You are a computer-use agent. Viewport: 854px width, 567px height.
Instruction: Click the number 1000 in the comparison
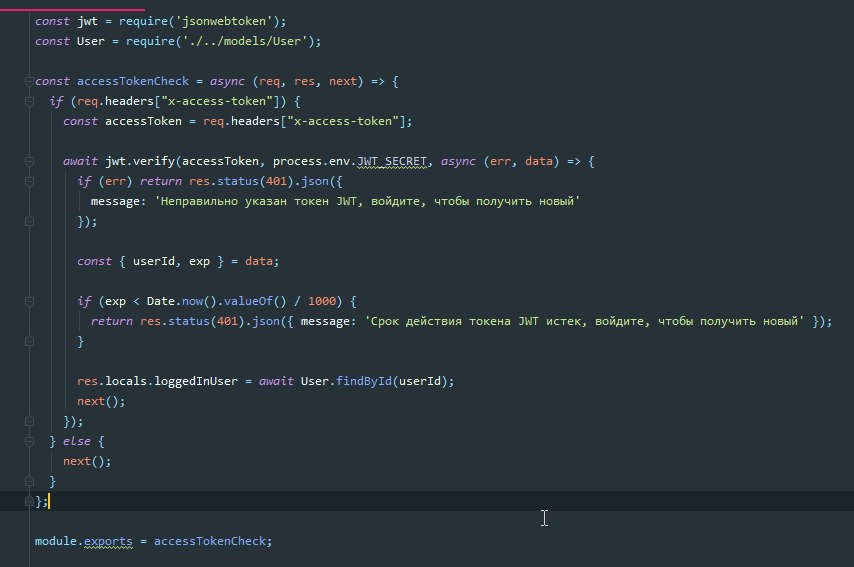point(322,301)
